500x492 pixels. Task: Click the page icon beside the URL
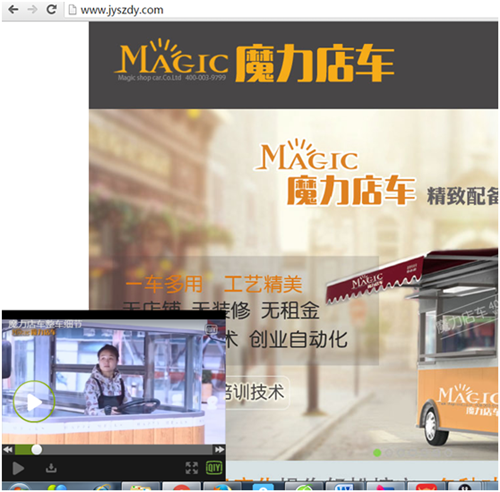72,10
